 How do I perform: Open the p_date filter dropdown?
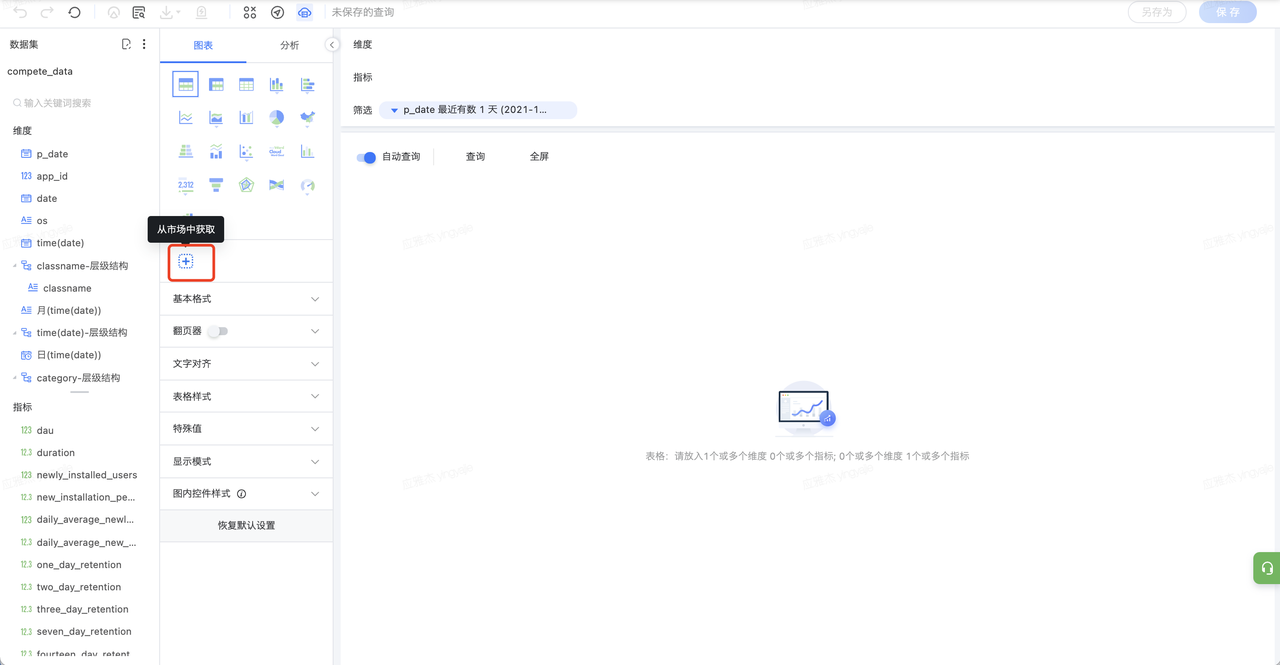(478, 110)
